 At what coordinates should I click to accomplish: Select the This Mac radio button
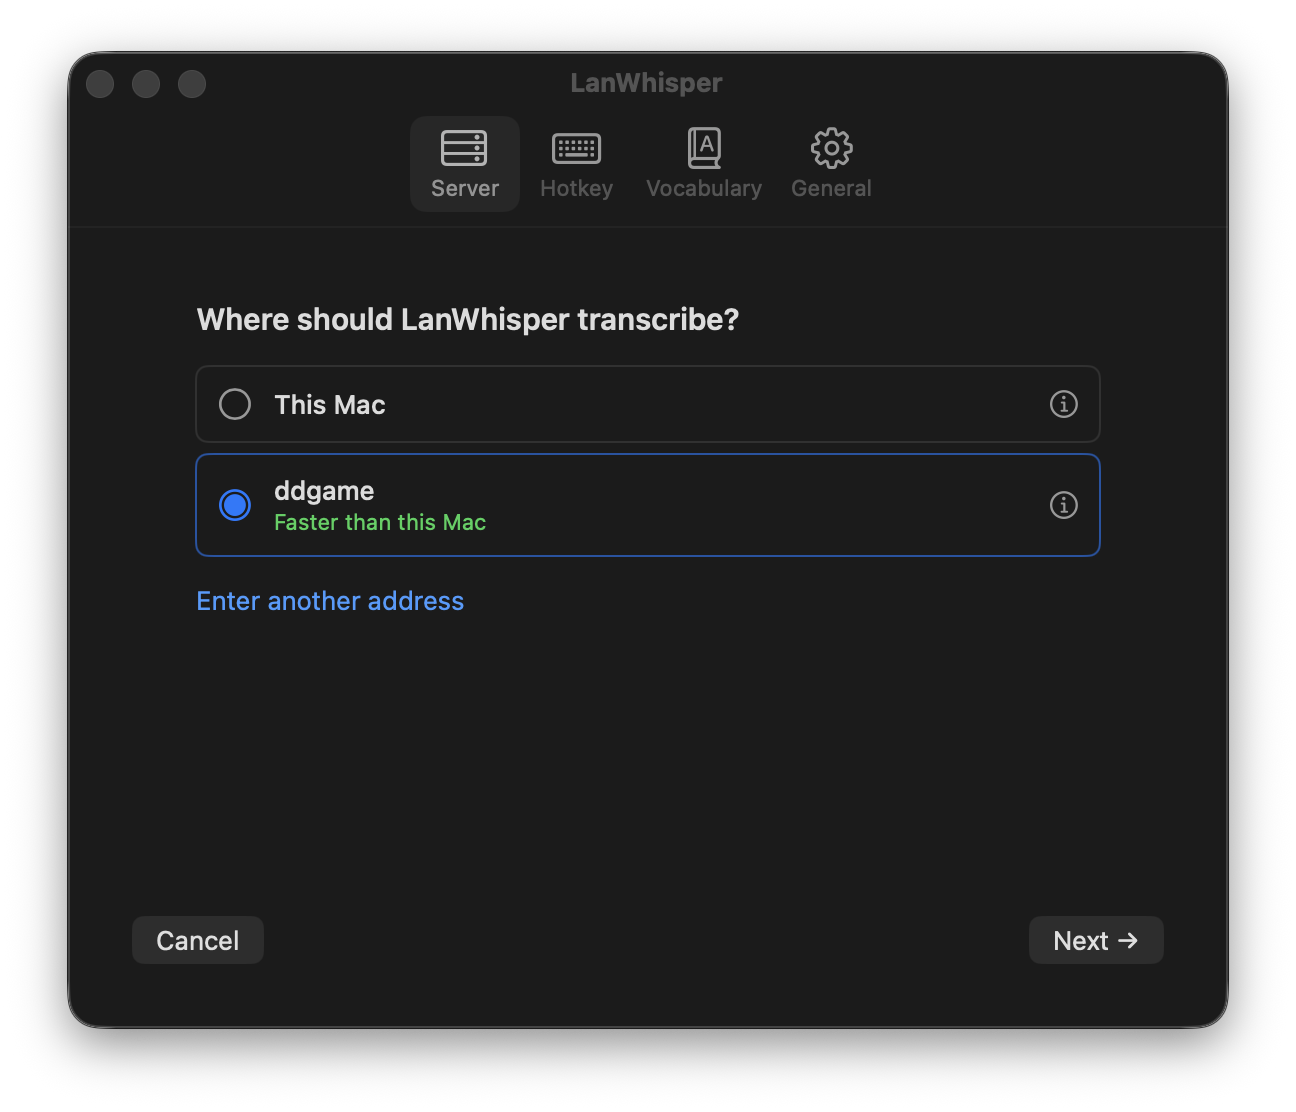coord(235,404)
